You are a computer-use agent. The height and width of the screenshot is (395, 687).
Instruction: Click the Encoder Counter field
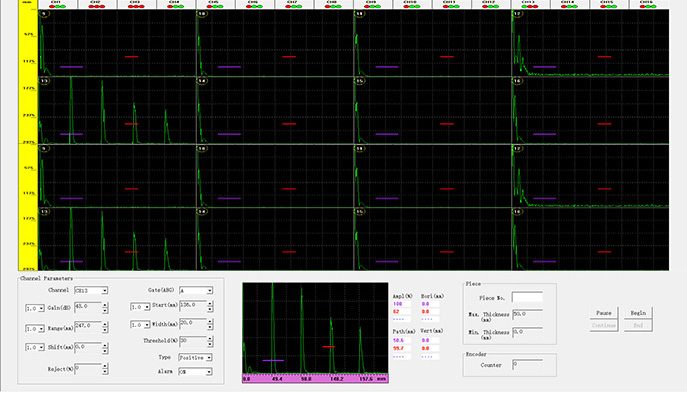click(x=527, y=365)
